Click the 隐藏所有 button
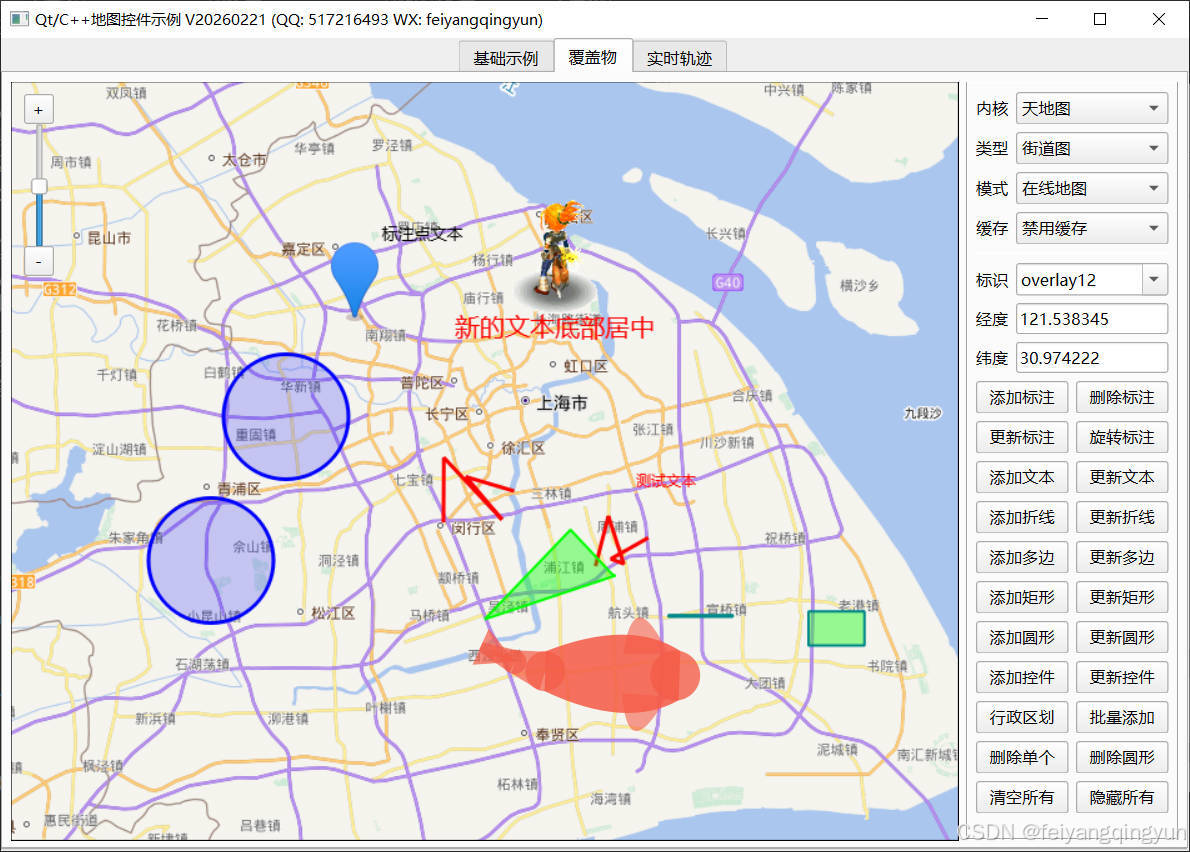Screen dimensions: 1190x852 point(1122,797)
